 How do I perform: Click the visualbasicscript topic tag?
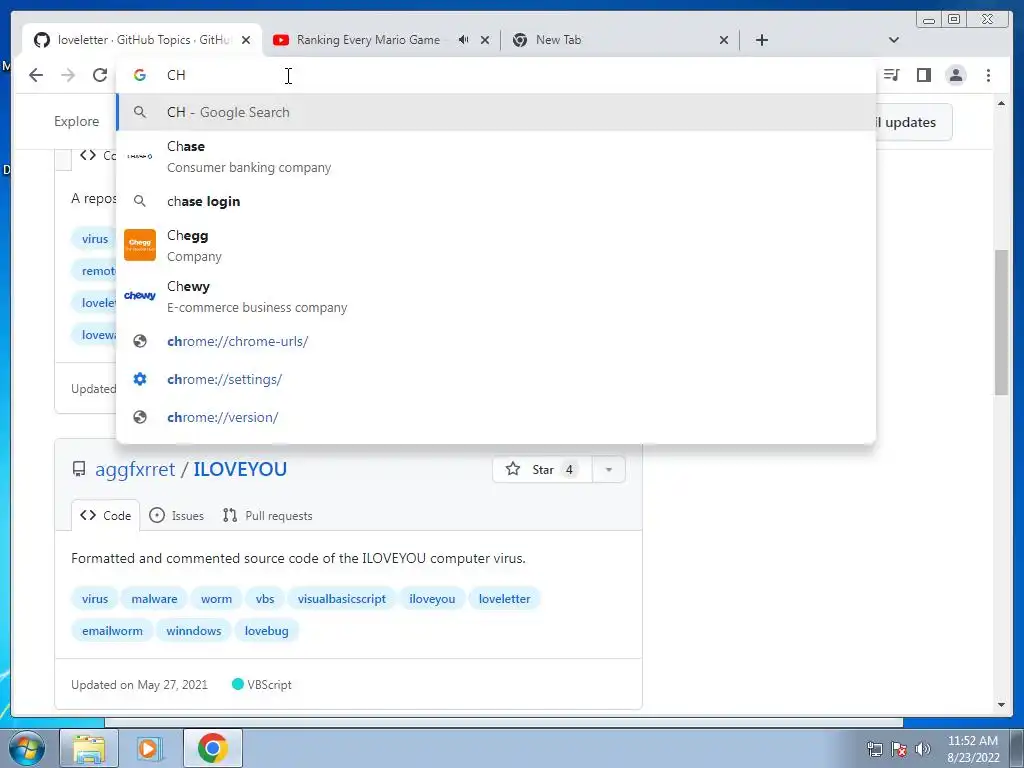[342, 599]
